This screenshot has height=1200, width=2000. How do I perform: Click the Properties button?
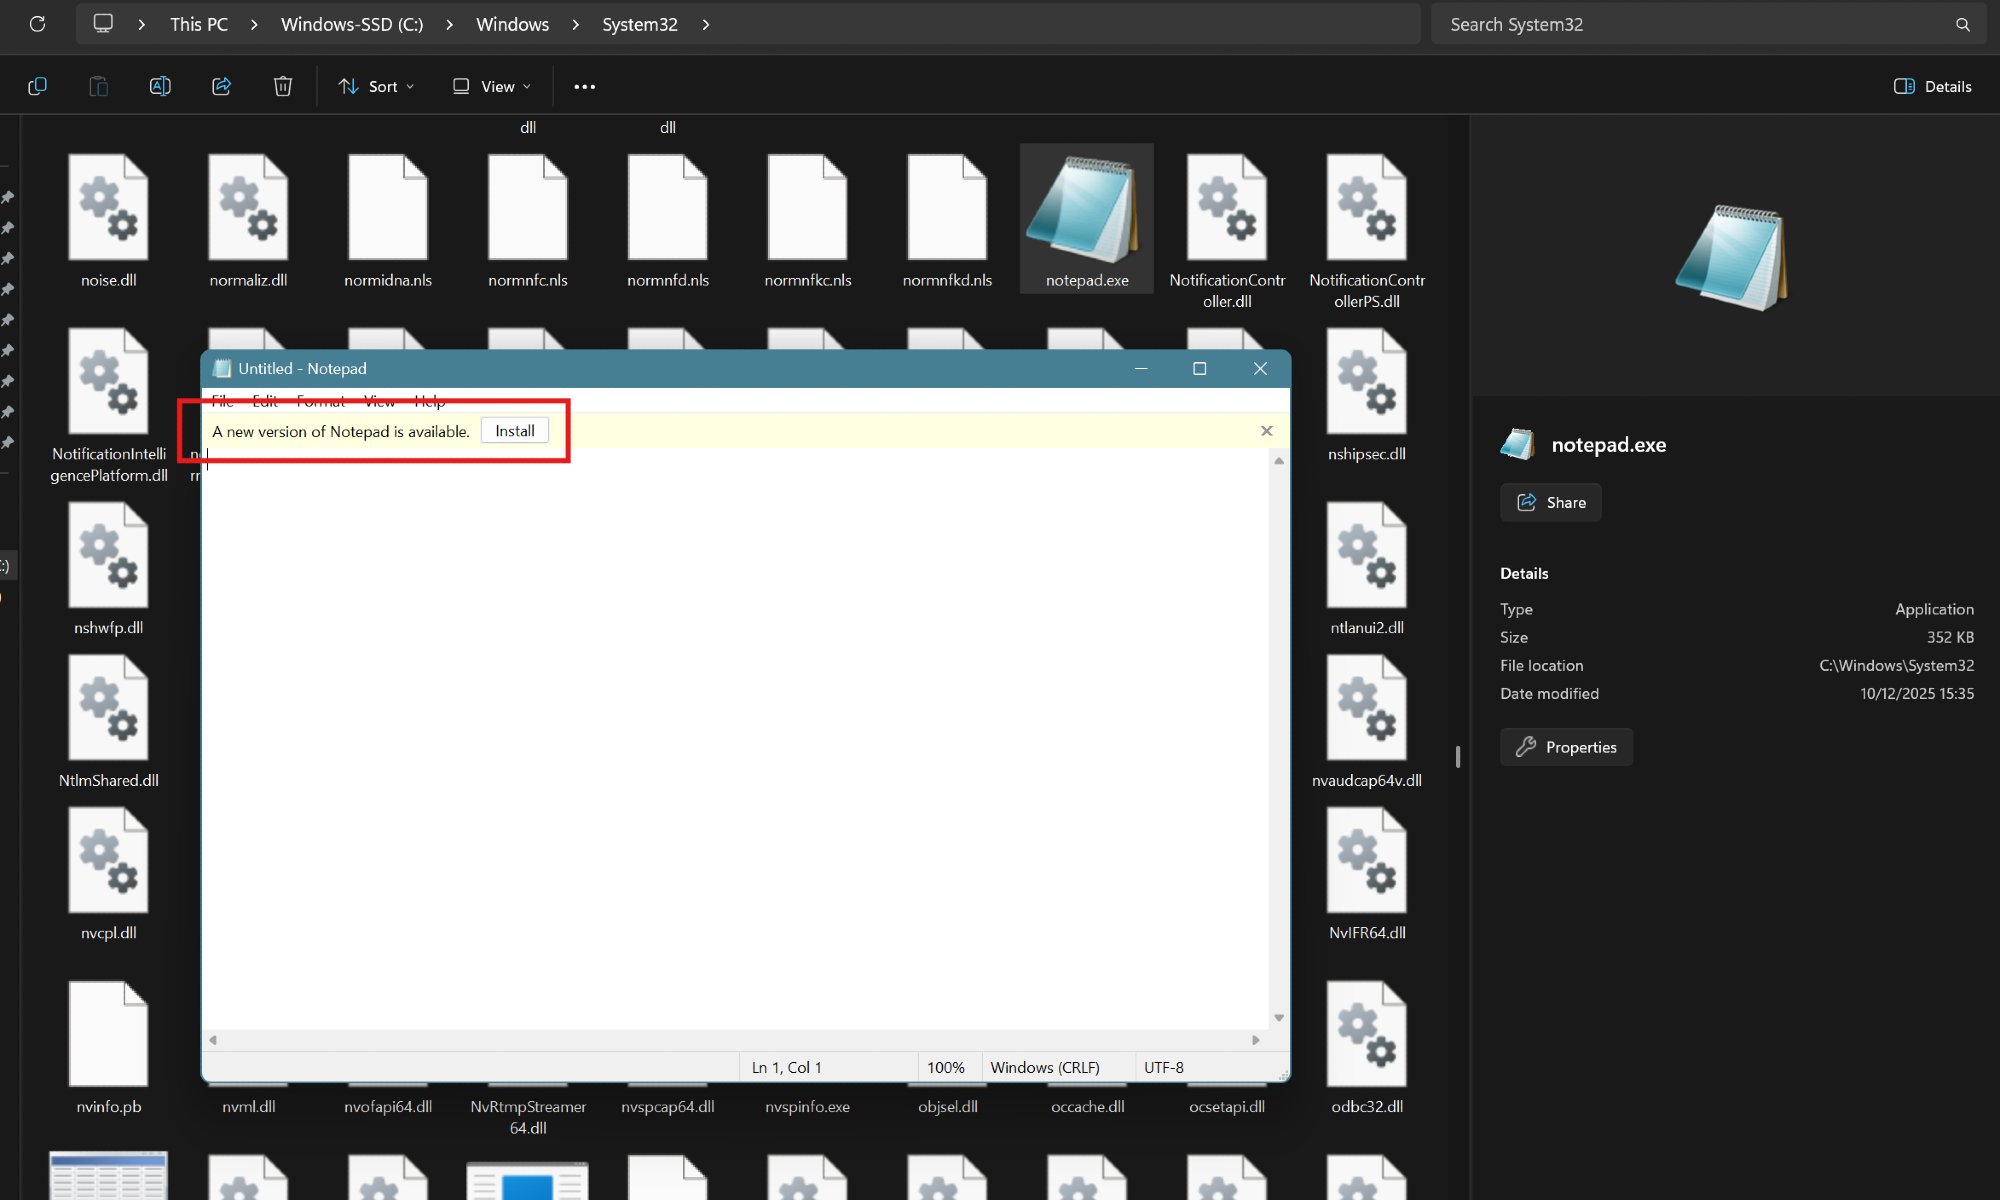click(x=1566, y=747)
